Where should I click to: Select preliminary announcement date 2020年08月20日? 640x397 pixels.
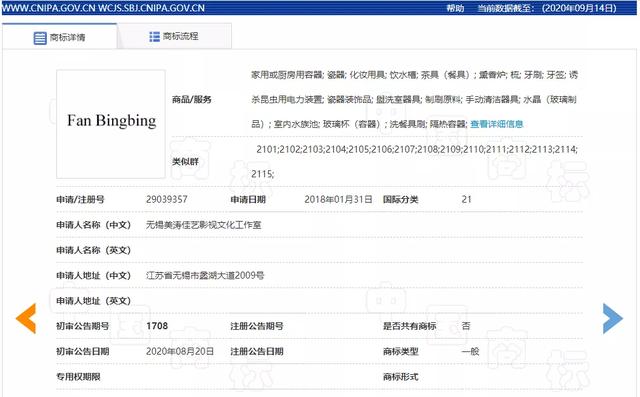(x=180, y=351)
